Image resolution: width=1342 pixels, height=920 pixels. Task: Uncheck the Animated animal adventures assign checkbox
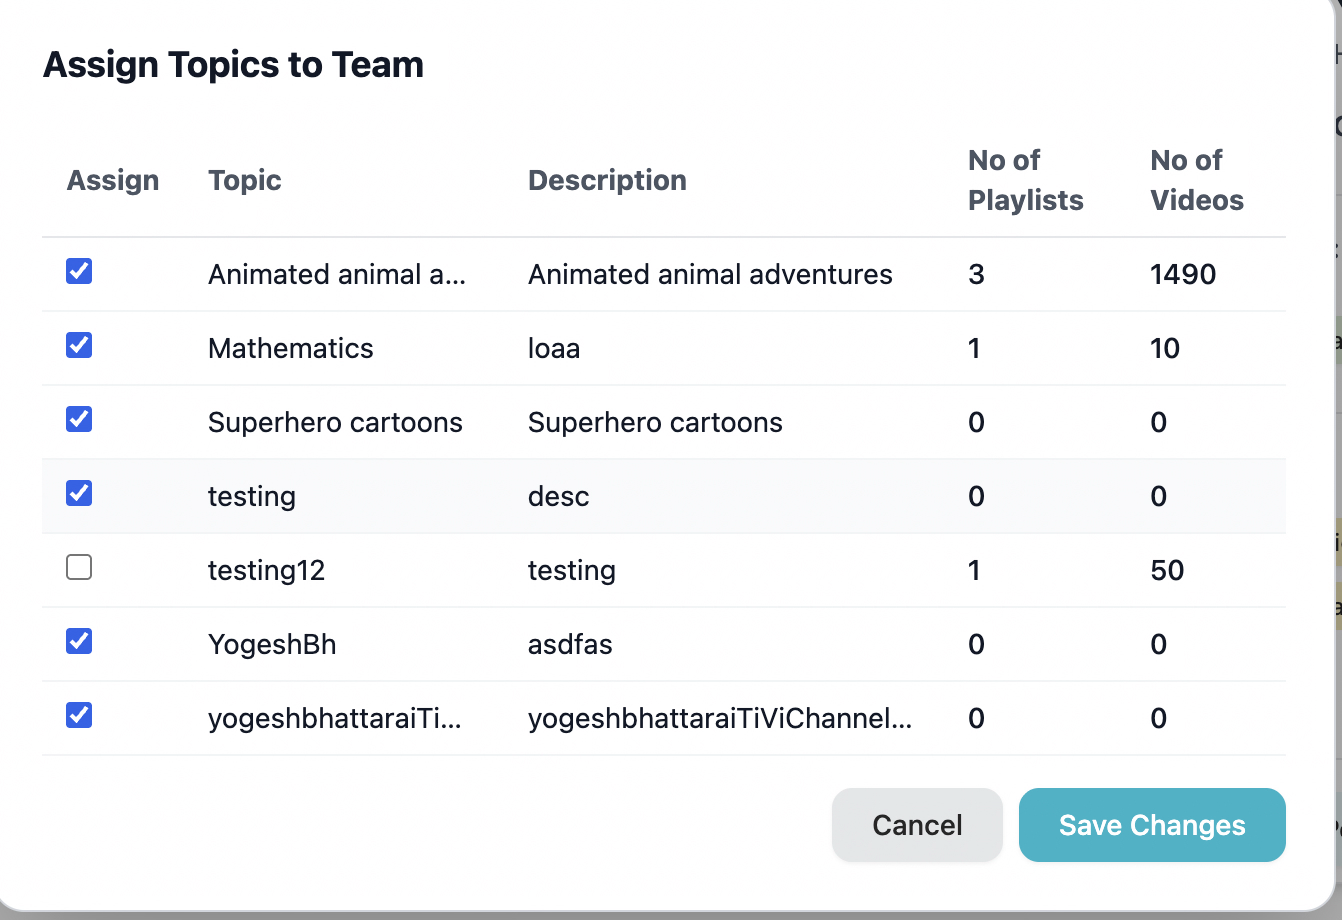(x=79, y=271)
